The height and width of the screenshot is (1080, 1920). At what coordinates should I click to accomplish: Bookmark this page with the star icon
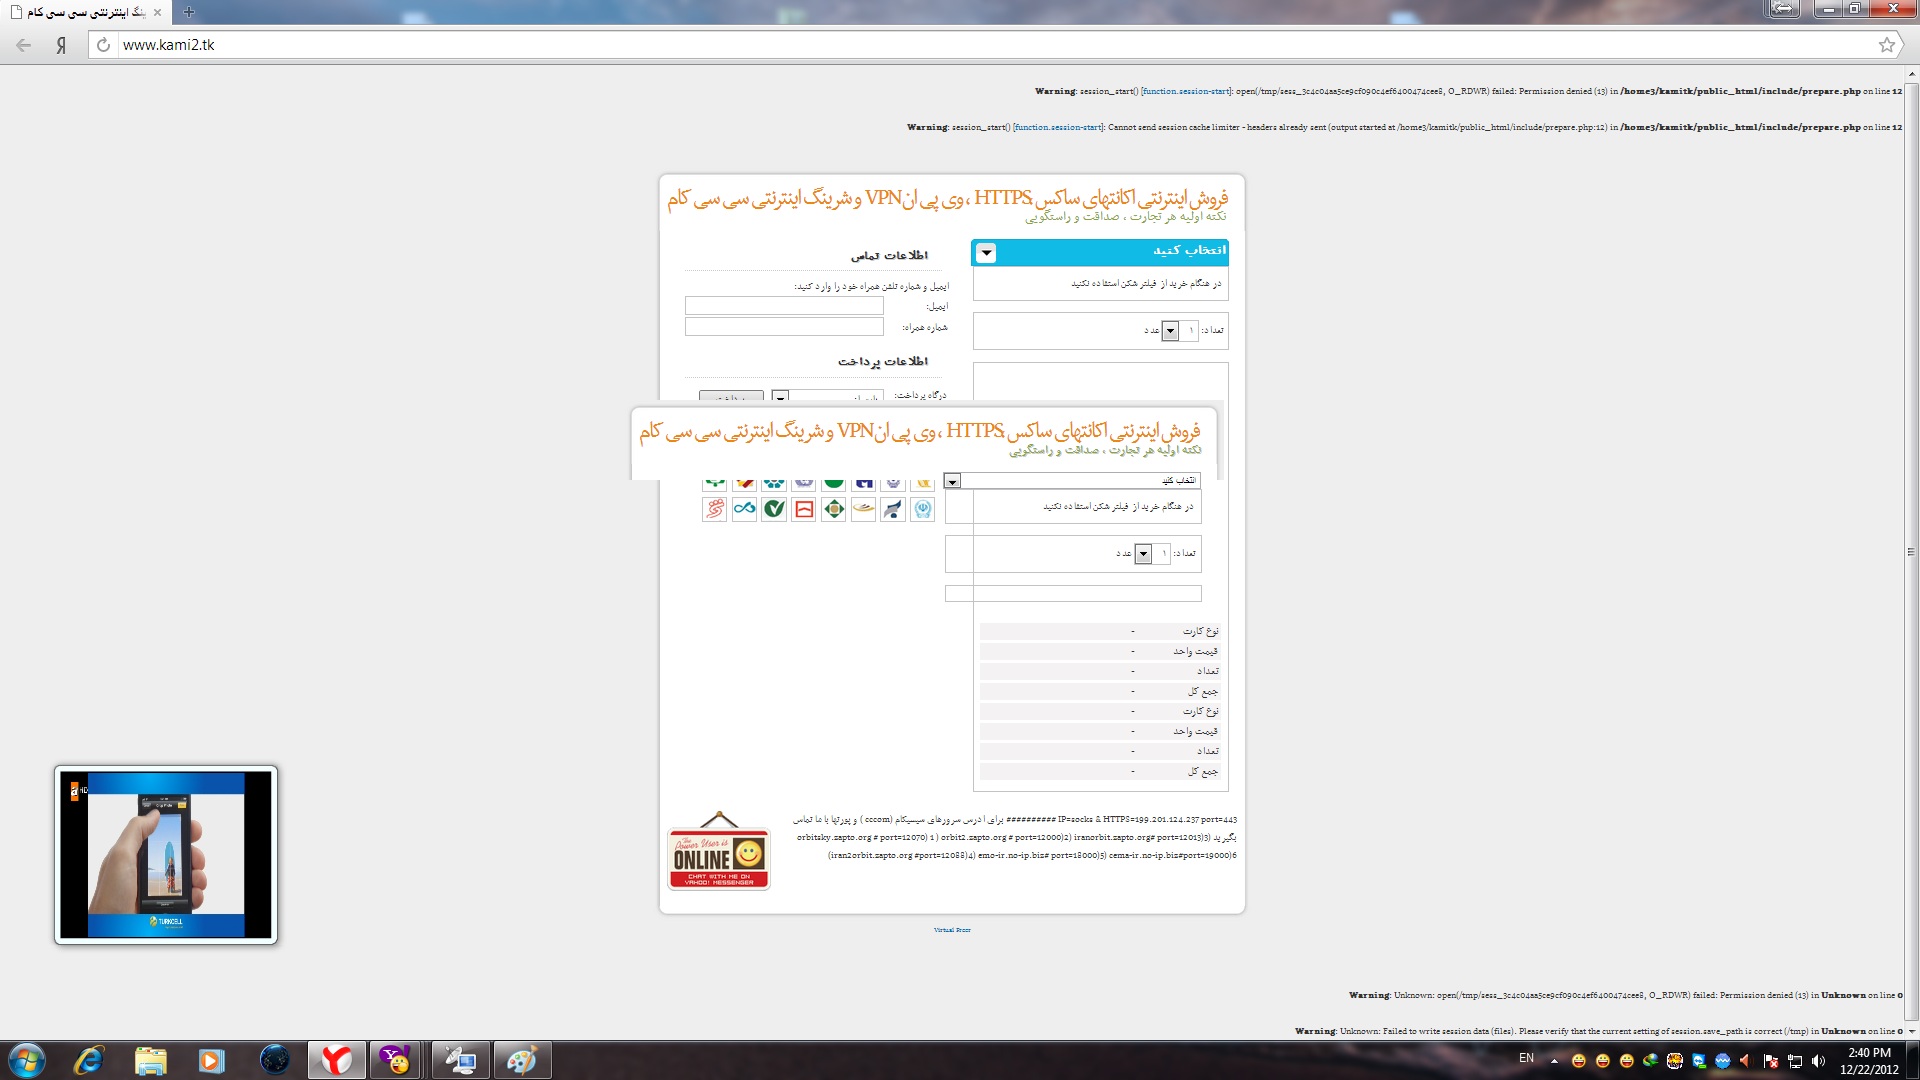(1886, 45)
